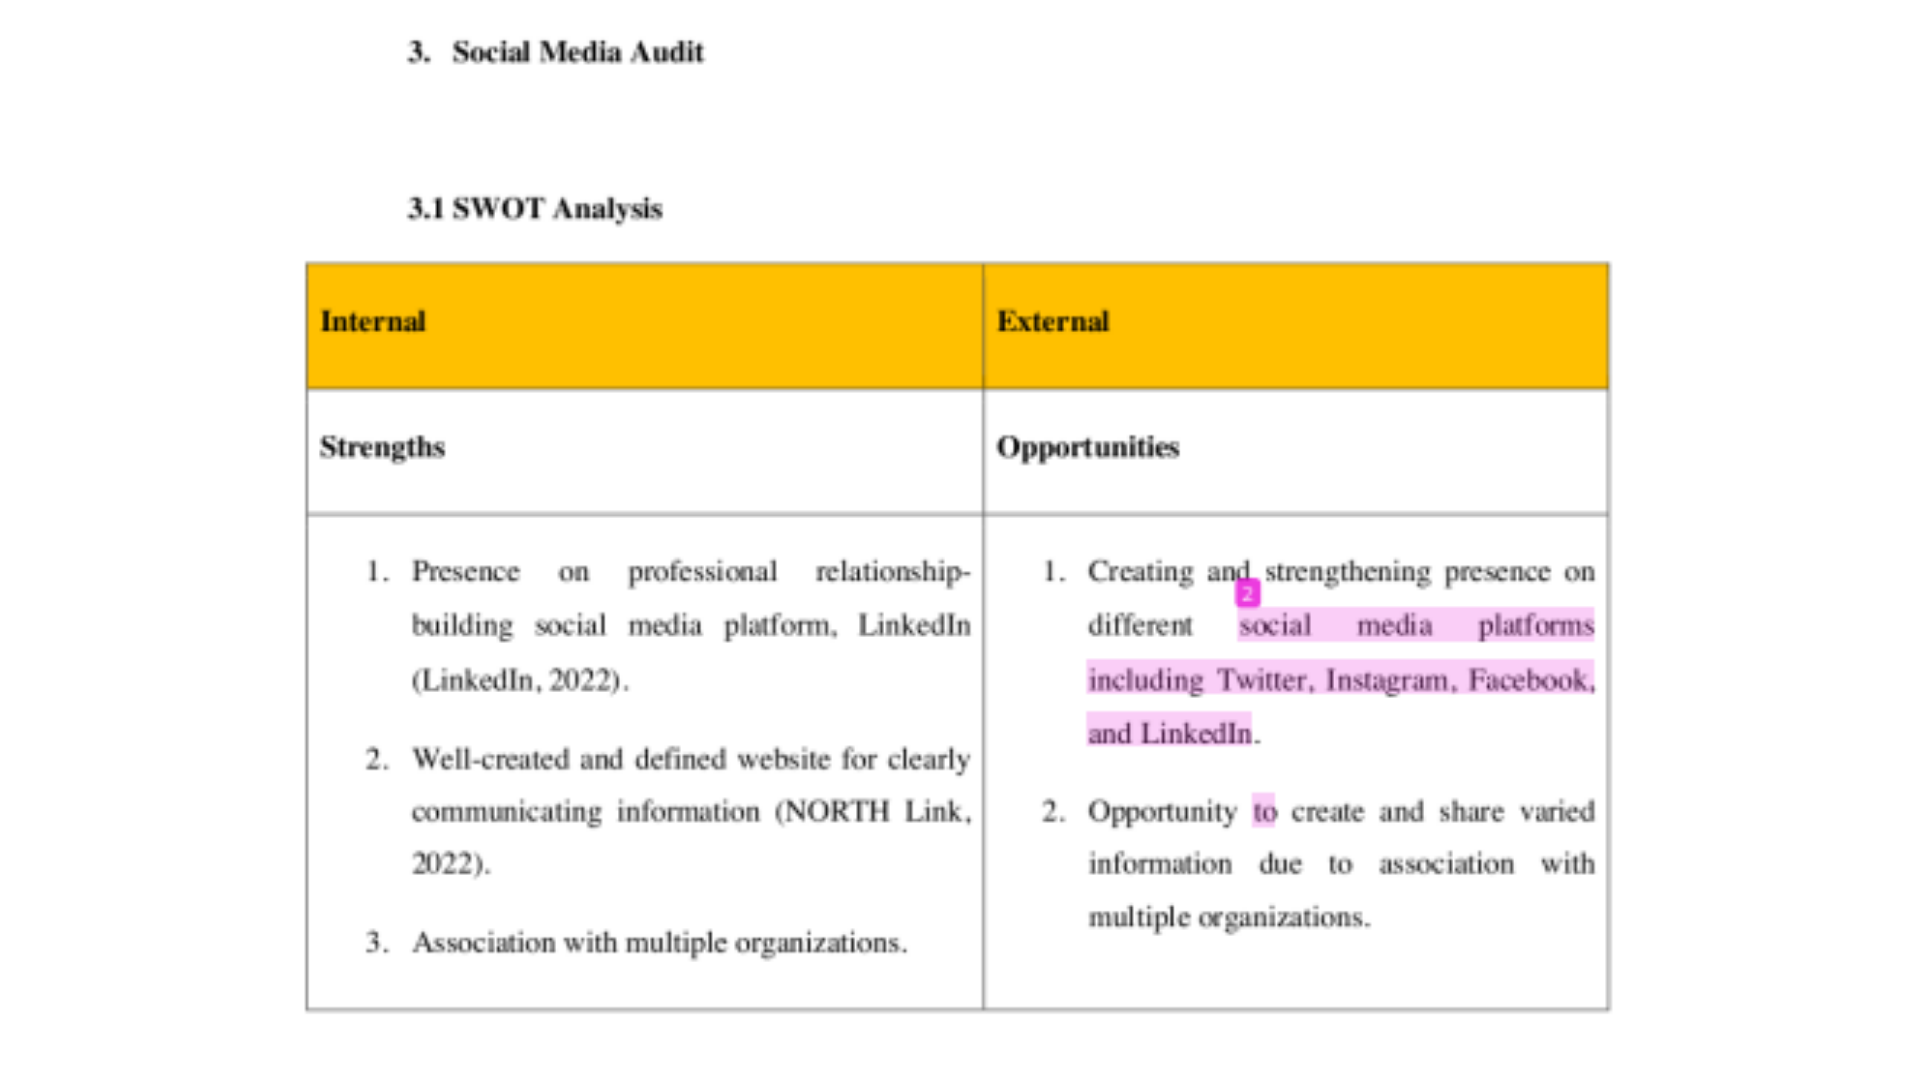Click 'building social media platform, LinkedIn' line
This screenshot has width=1920, height=1080.
pyautogui.click(x=691, y=626)
